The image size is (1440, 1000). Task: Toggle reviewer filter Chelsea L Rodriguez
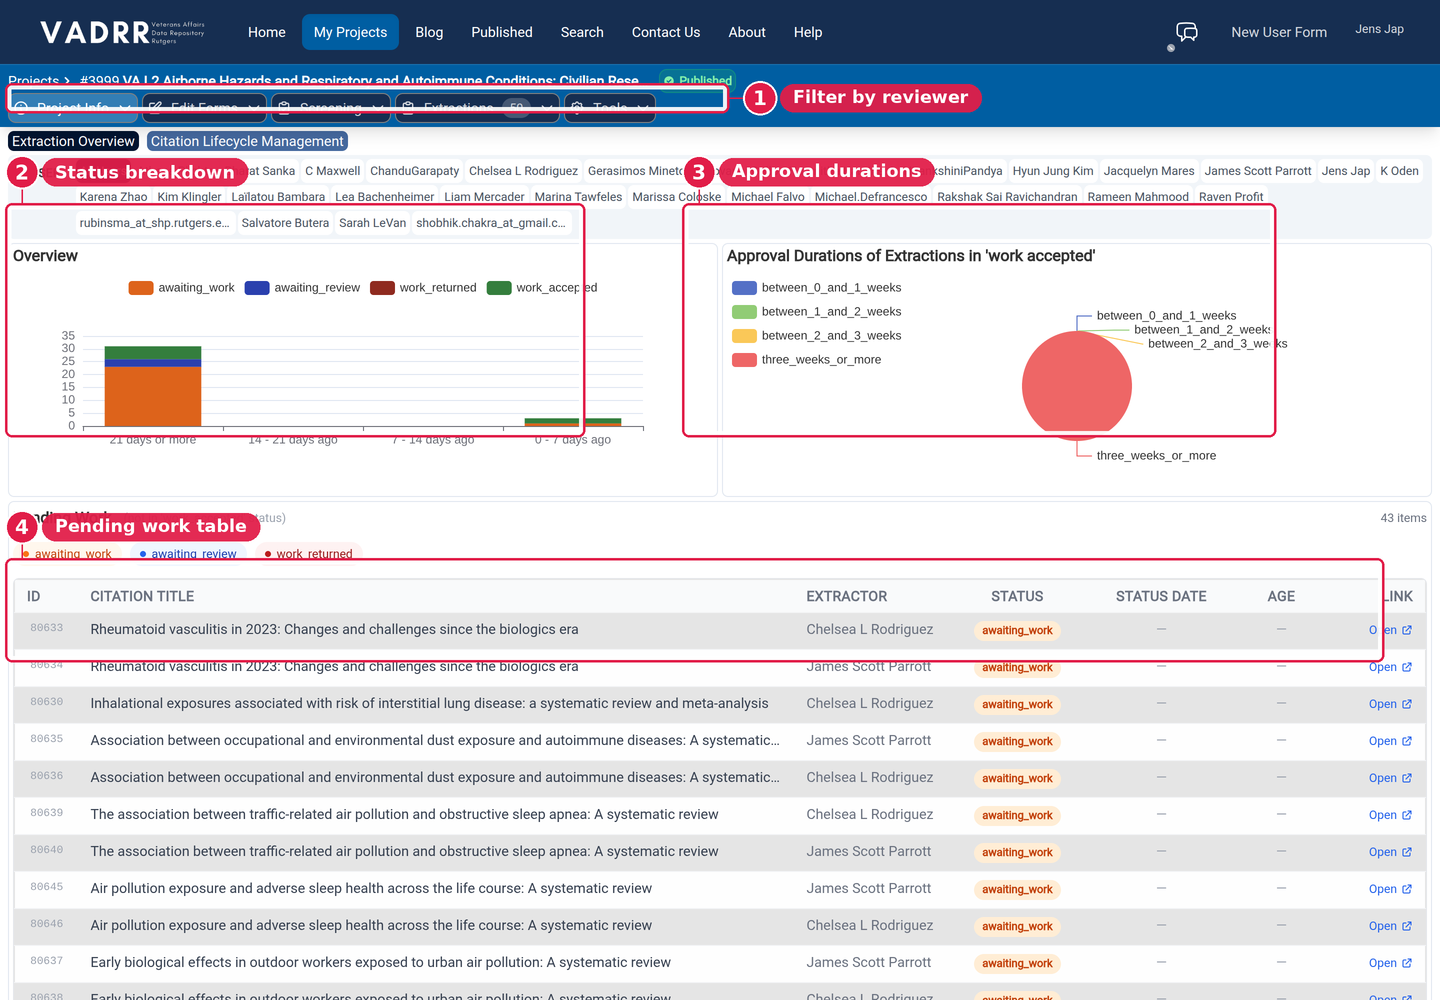(x=523, y=171)
